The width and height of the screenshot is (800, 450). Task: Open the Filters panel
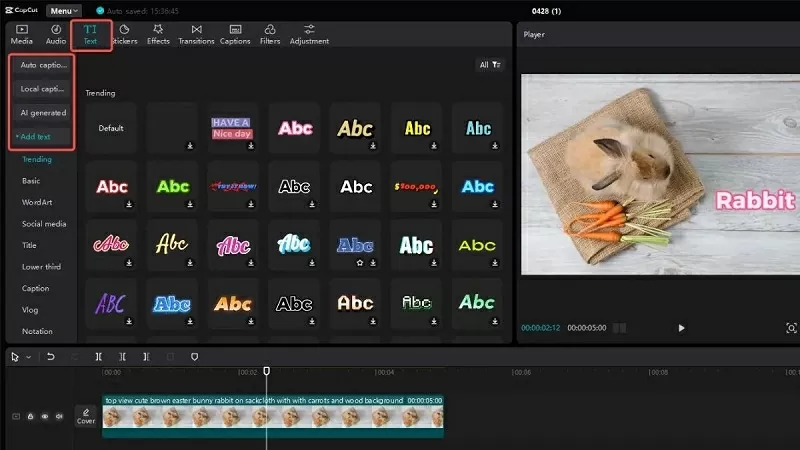click(270, 35)
